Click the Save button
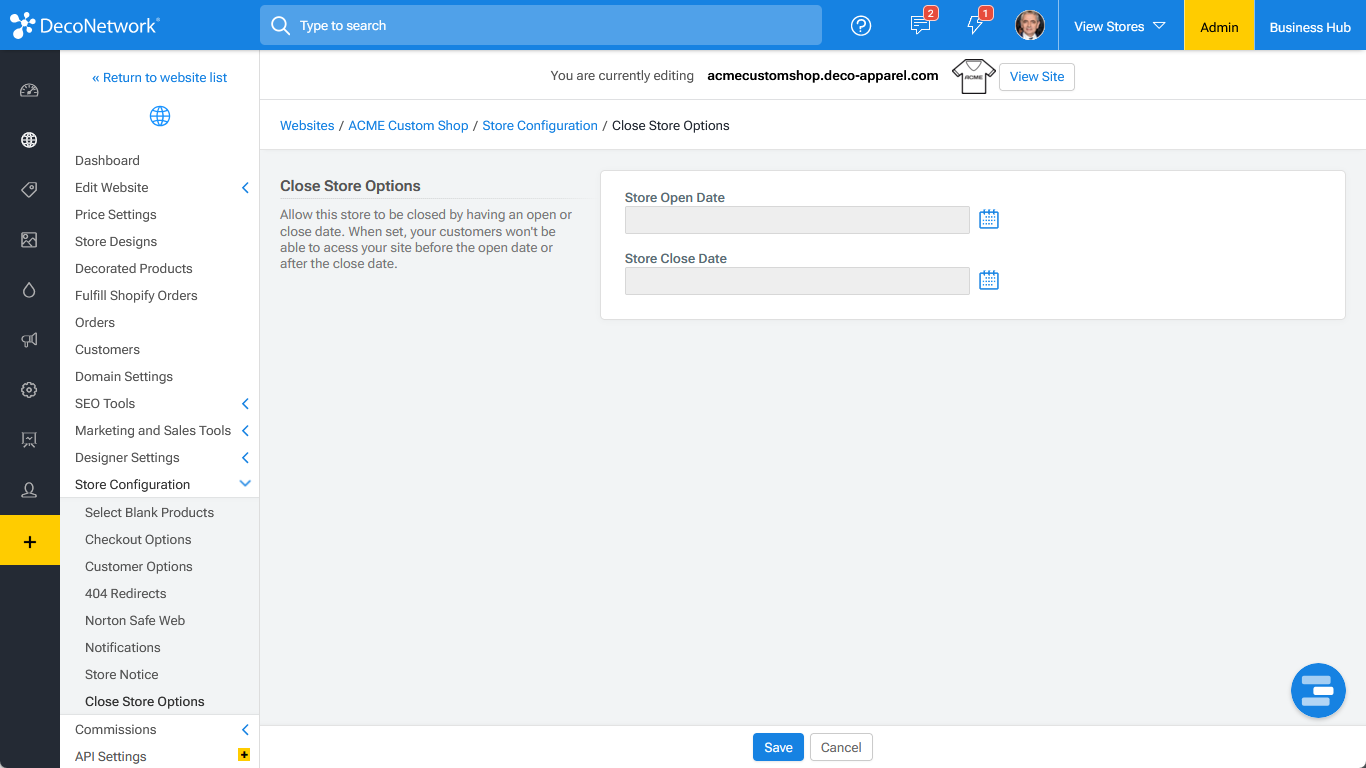This screenshot has height=768, width=1366. click(x=778, y=747)
